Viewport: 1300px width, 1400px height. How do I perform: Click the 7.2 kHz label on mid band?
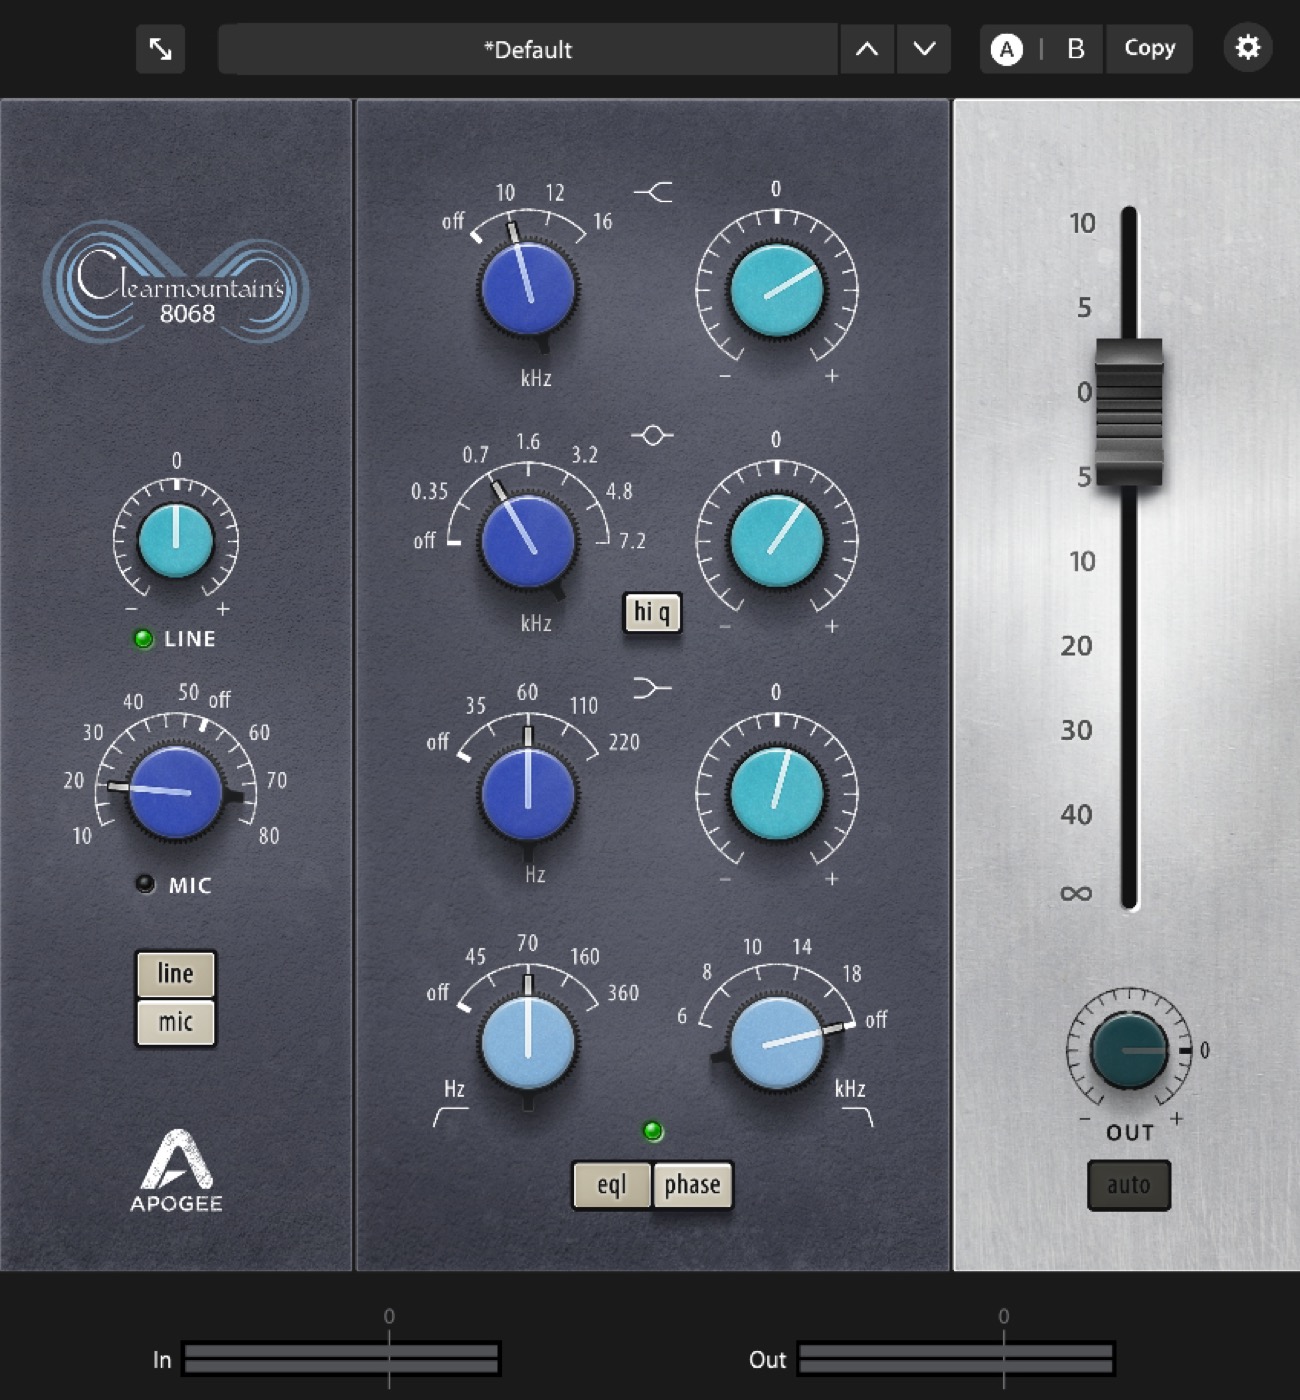(x=632, y=541)
